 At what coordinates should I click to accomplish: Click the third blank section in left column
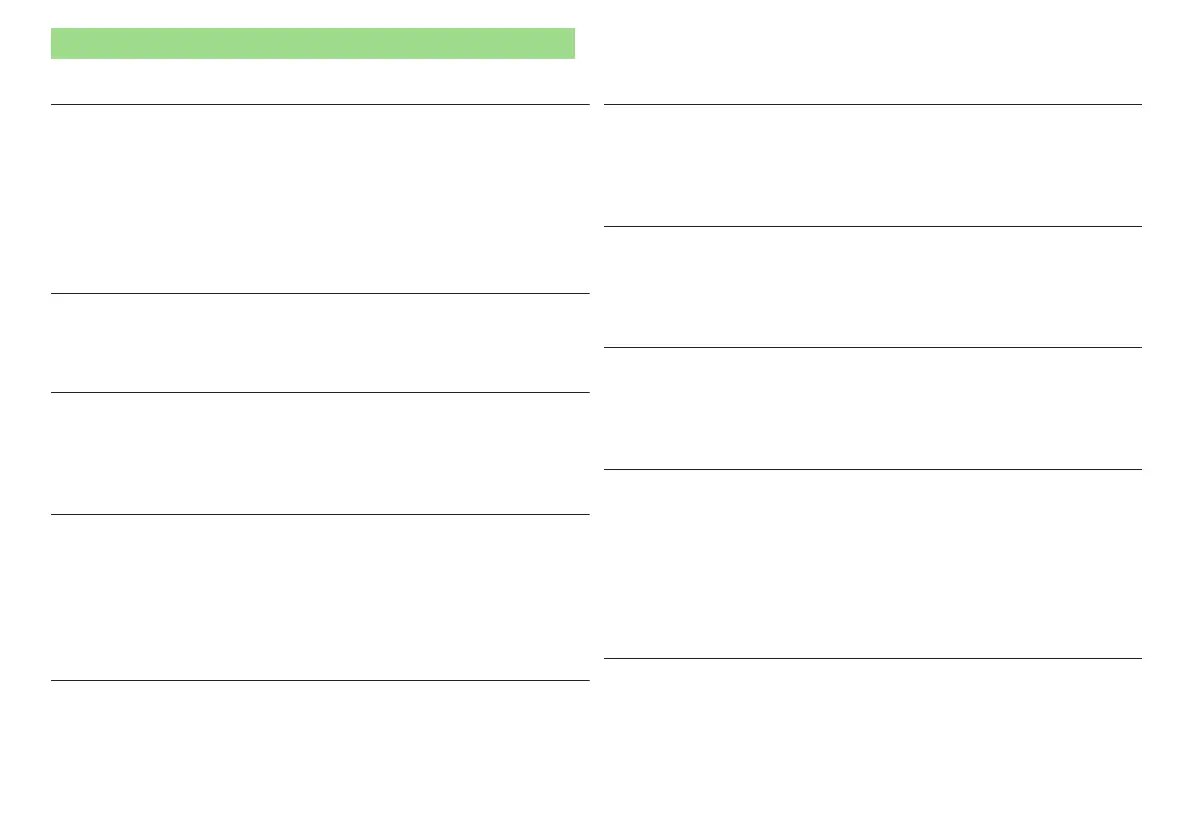[x=320, y=453]
